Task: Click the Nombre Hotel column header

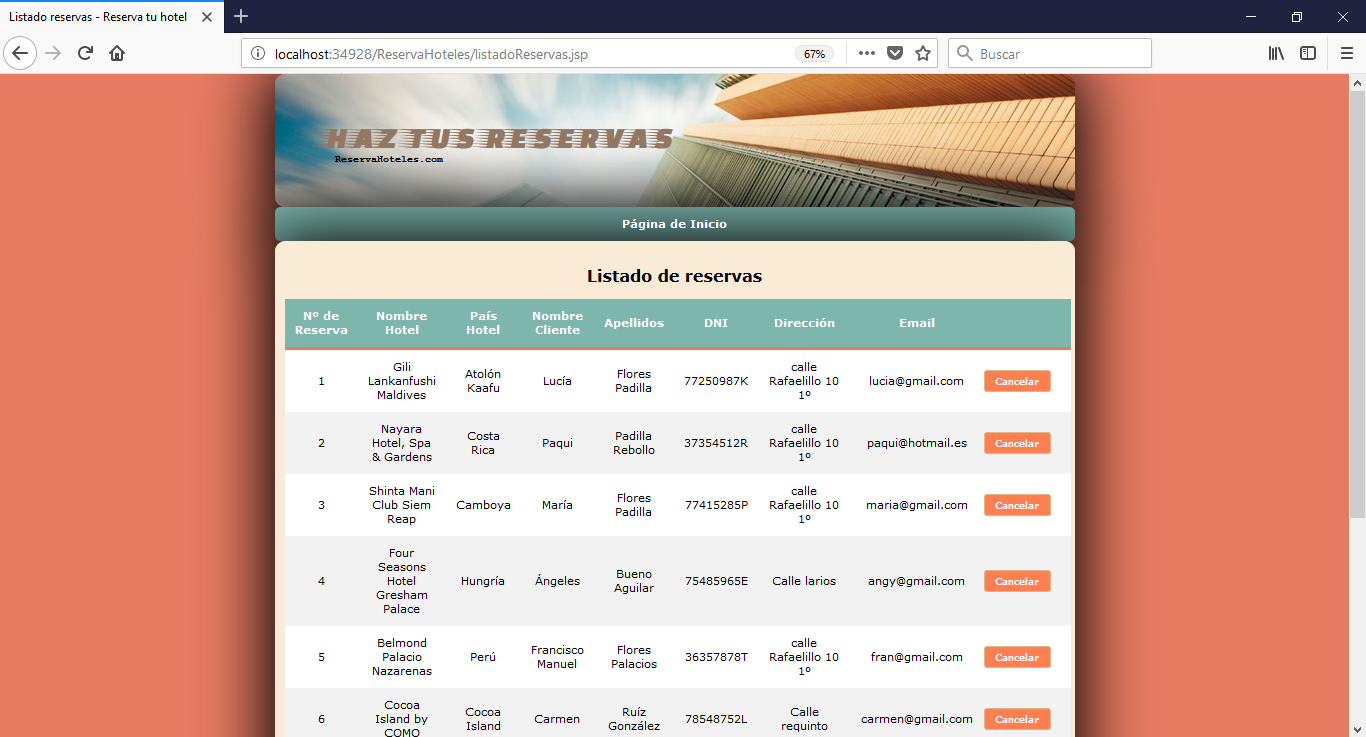Action: [x=401, y=323]
